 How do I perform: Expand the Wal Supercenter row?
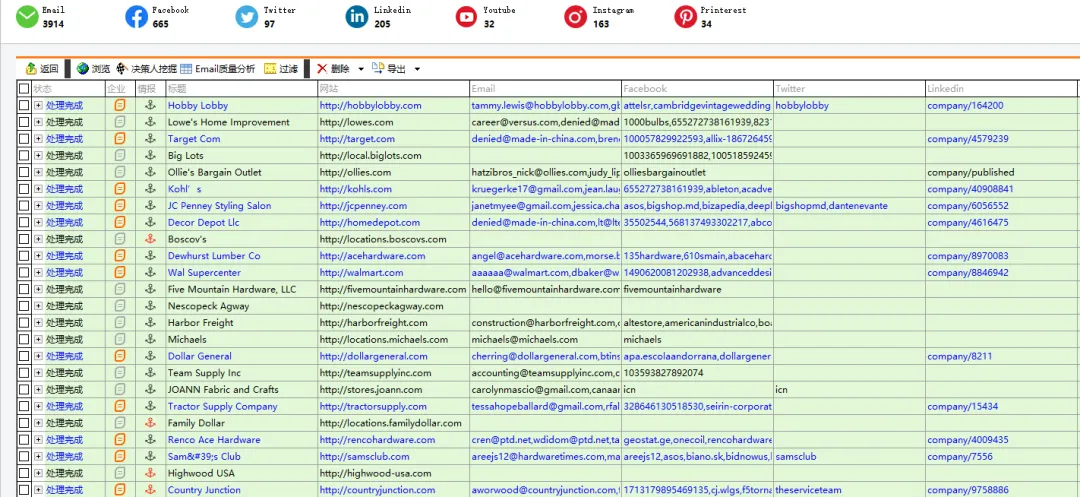pos(38,273)
